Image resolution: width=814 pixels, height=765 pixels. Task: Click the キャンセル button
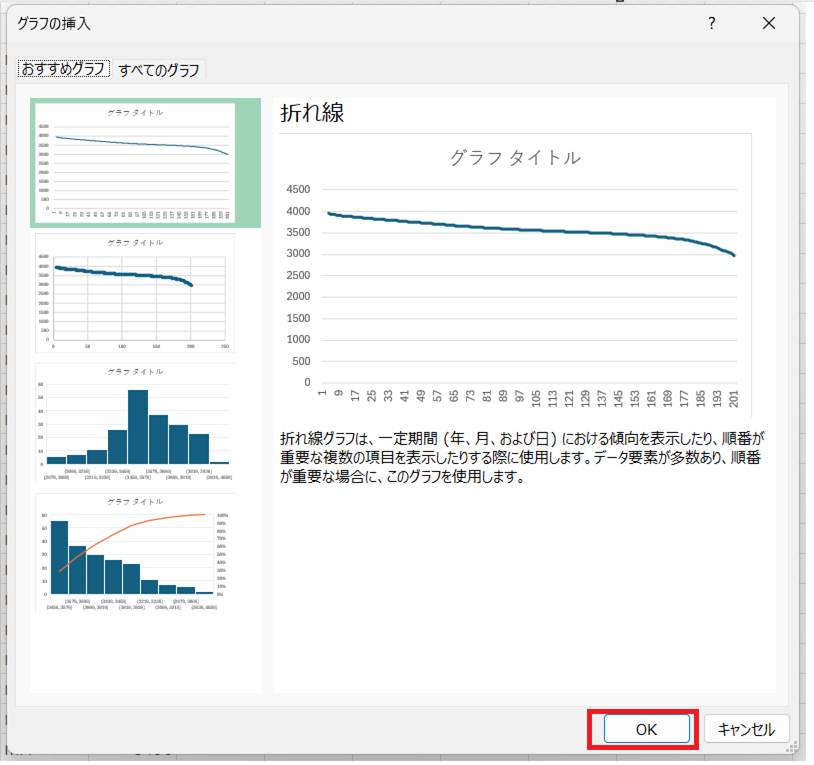(746, 729)
